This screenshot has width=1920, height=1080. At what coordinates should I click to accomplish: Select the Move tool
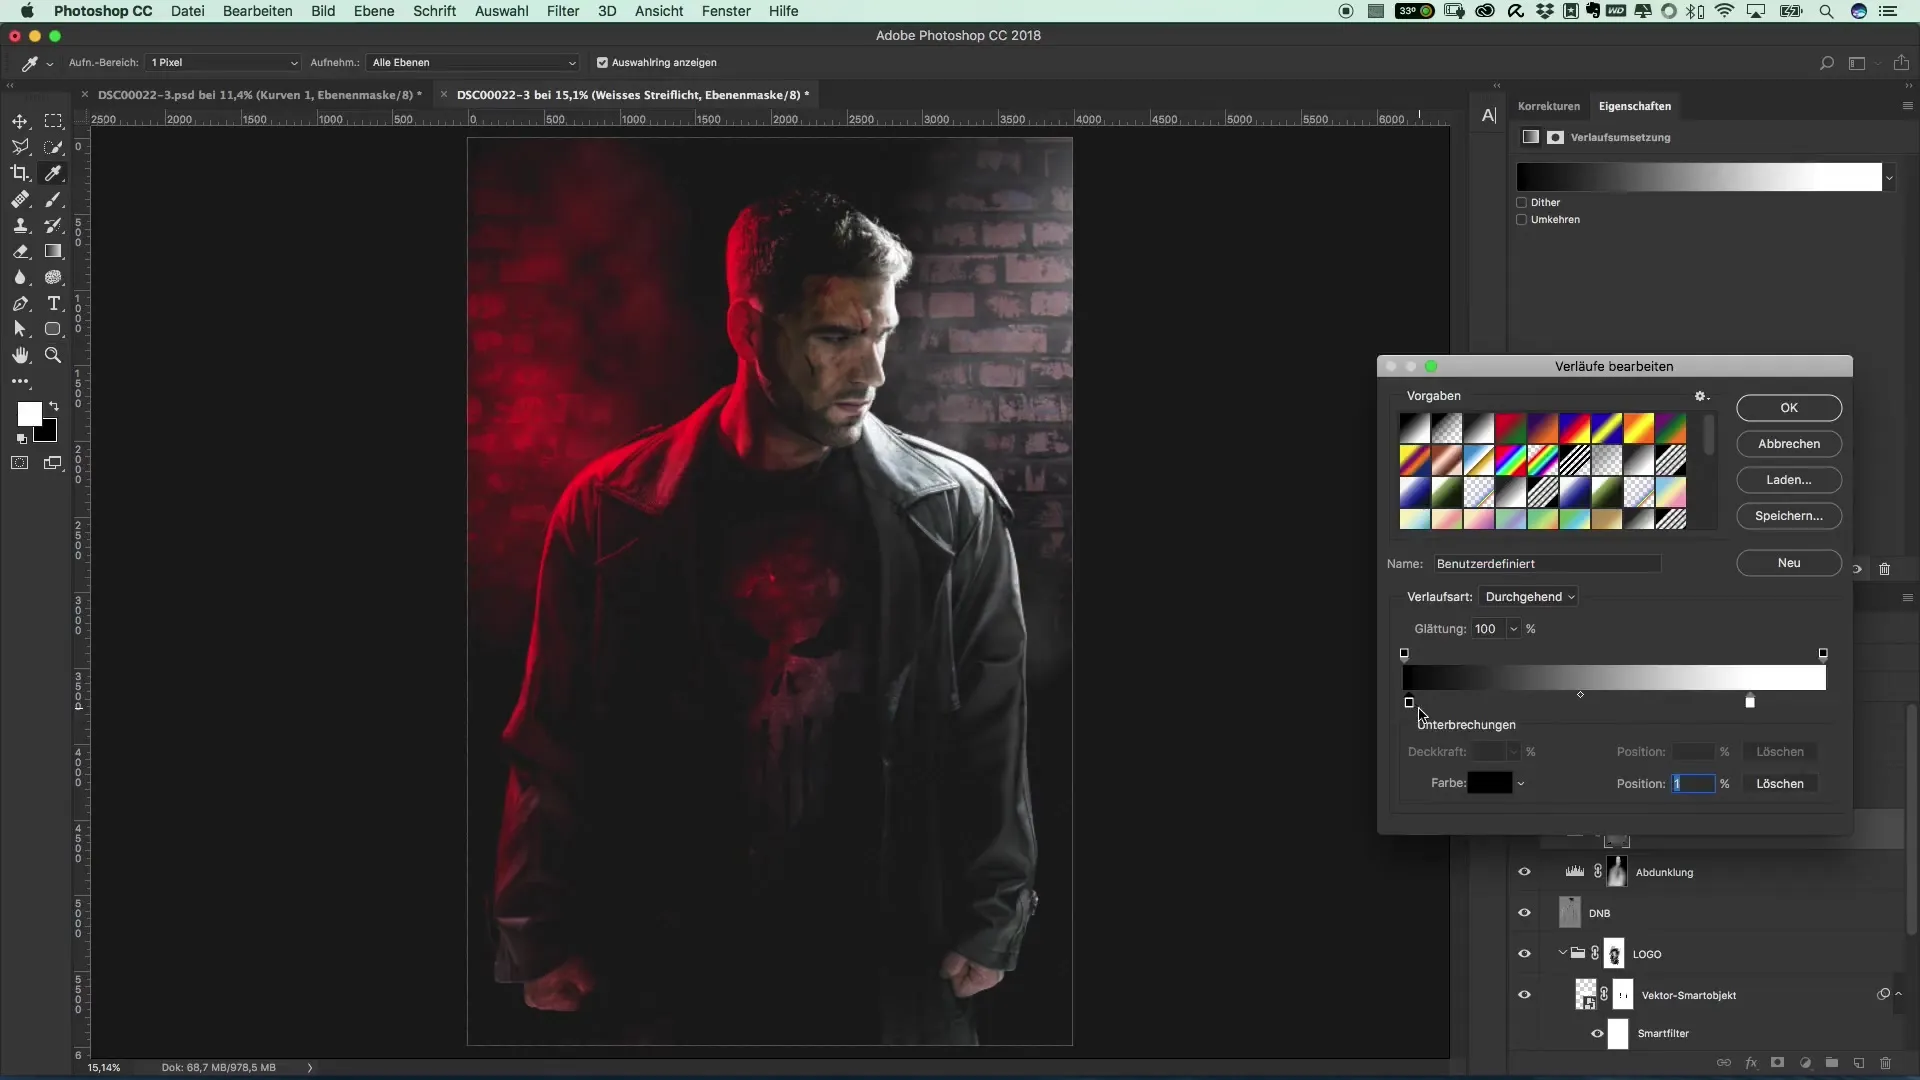[x=20, y=121]
